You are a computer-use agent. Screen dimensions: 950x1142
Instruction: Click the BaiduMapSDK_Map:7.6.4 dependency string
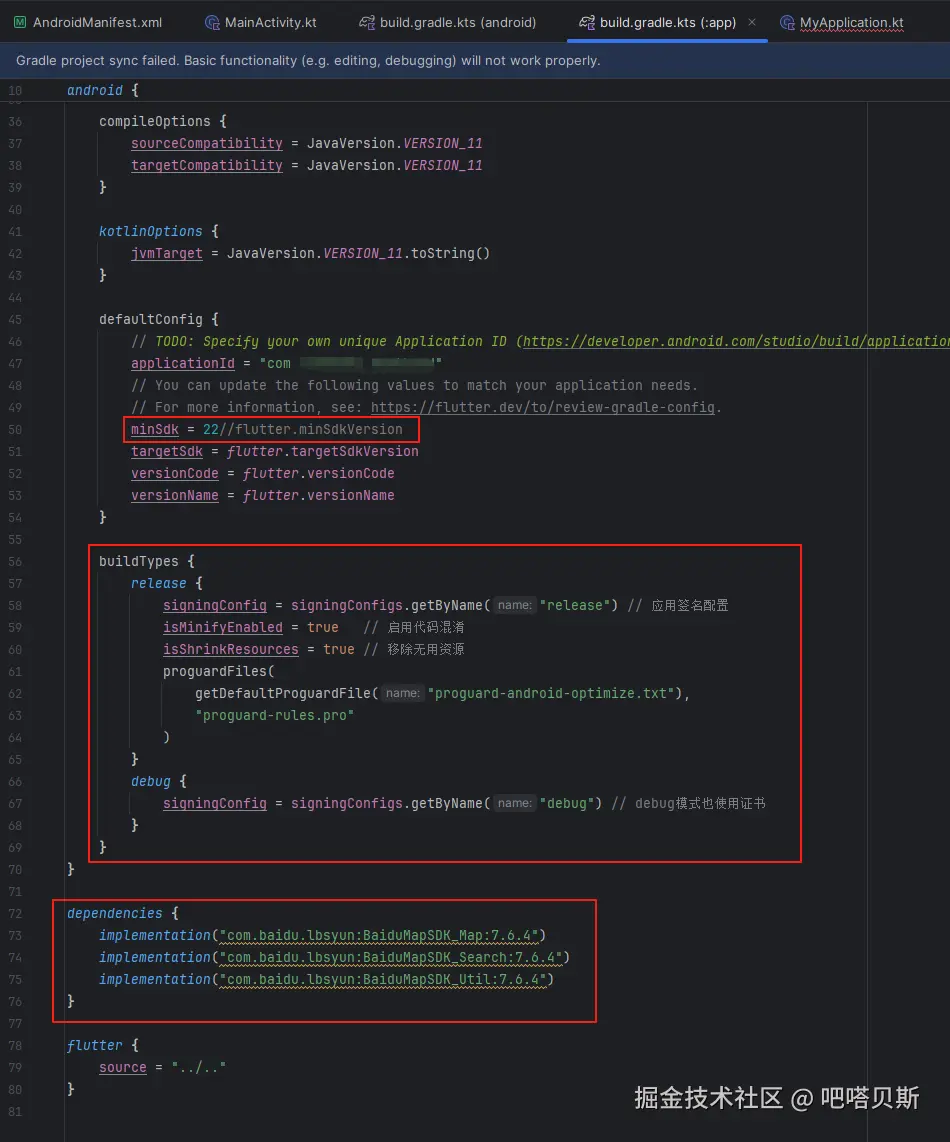coord(379,935)
